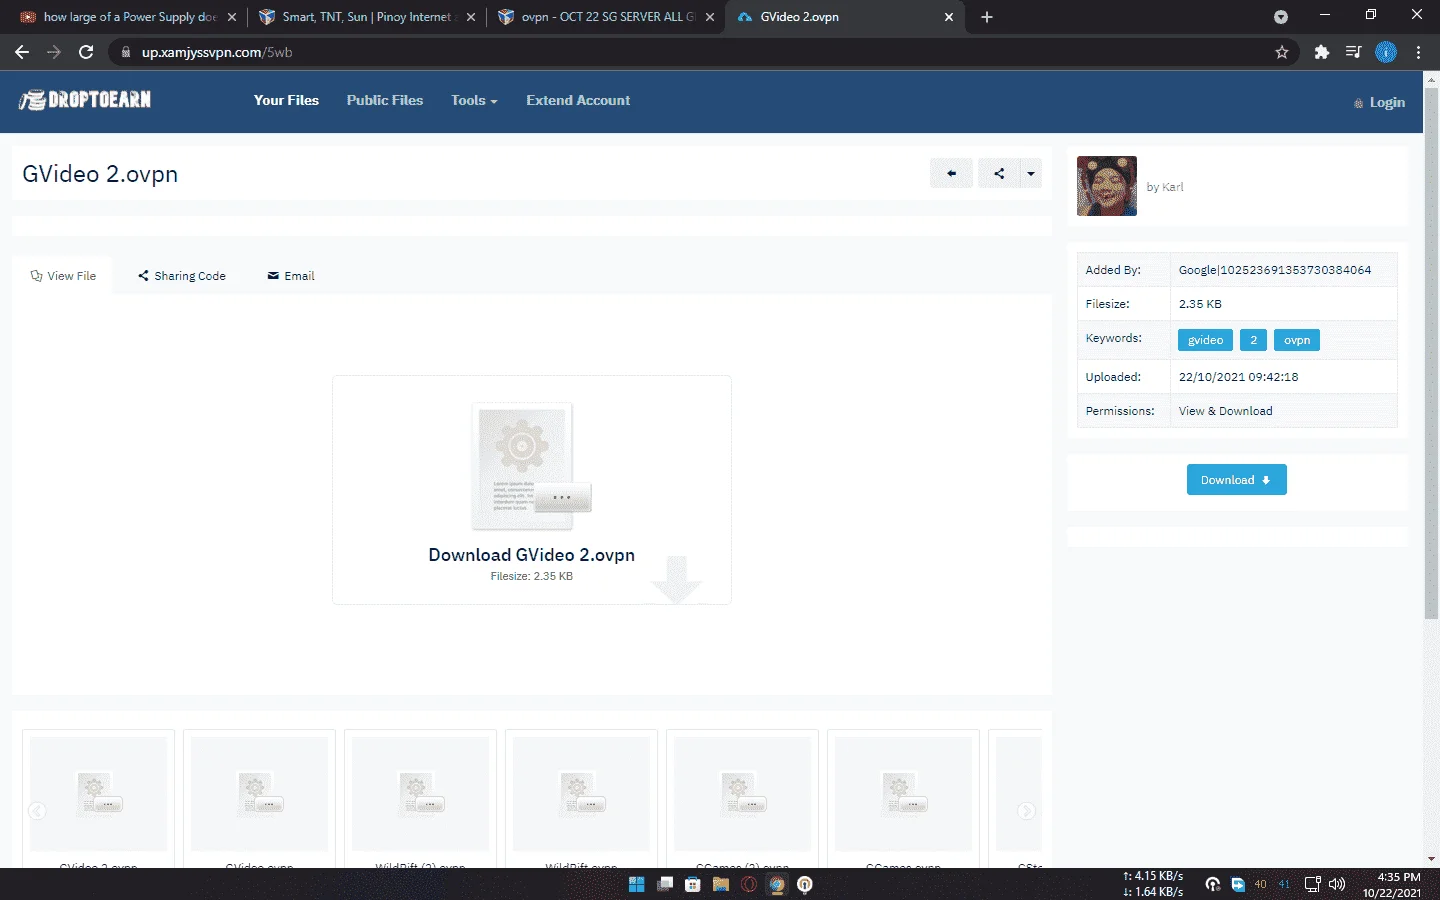Viewport: 1440px width, 900px height.
Task: Click Karl's profile picture
Action: (1107, 186)
